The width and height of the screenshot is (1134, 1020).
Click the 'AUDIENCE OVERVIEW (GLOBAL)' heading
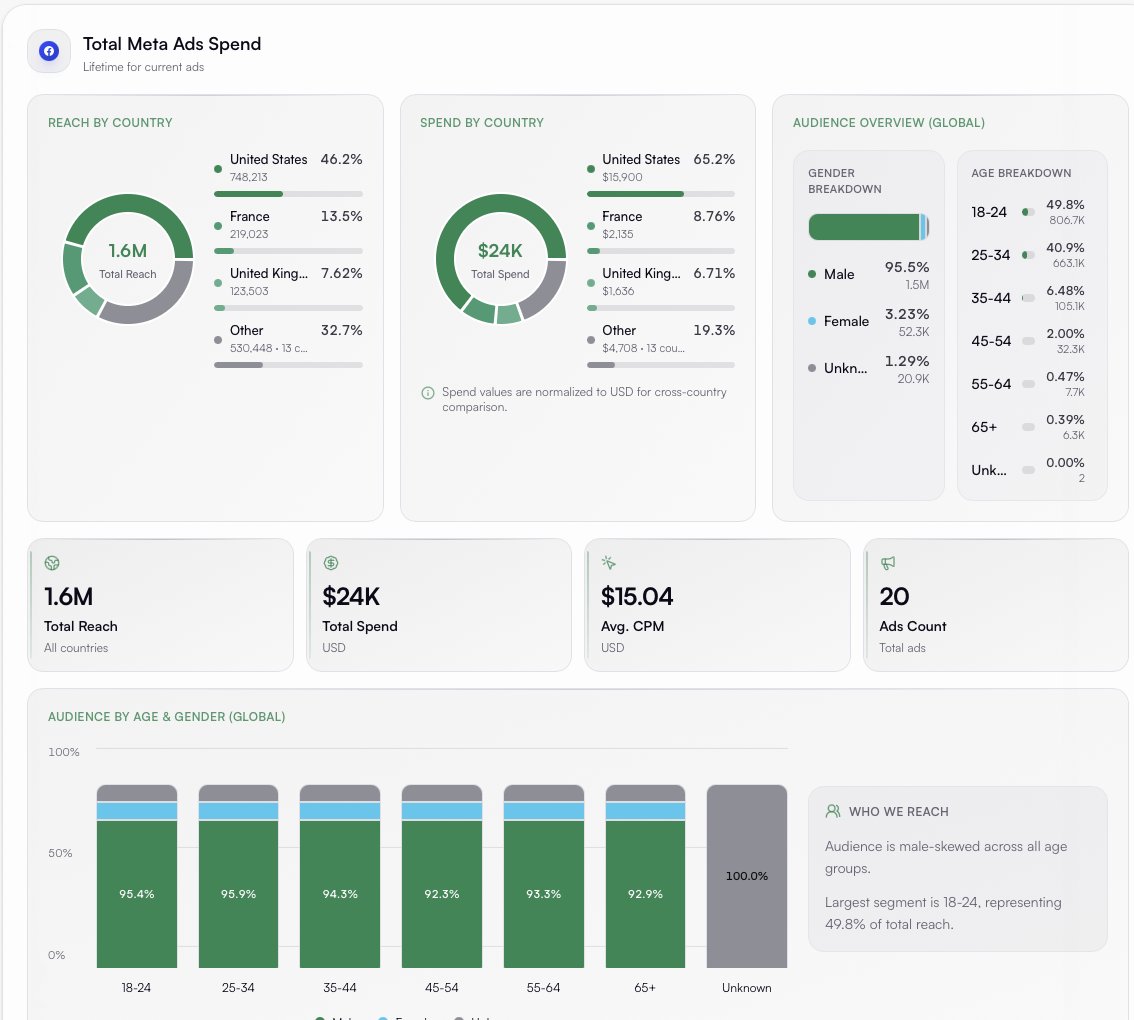pyautogui.click(x=889, y=123)
